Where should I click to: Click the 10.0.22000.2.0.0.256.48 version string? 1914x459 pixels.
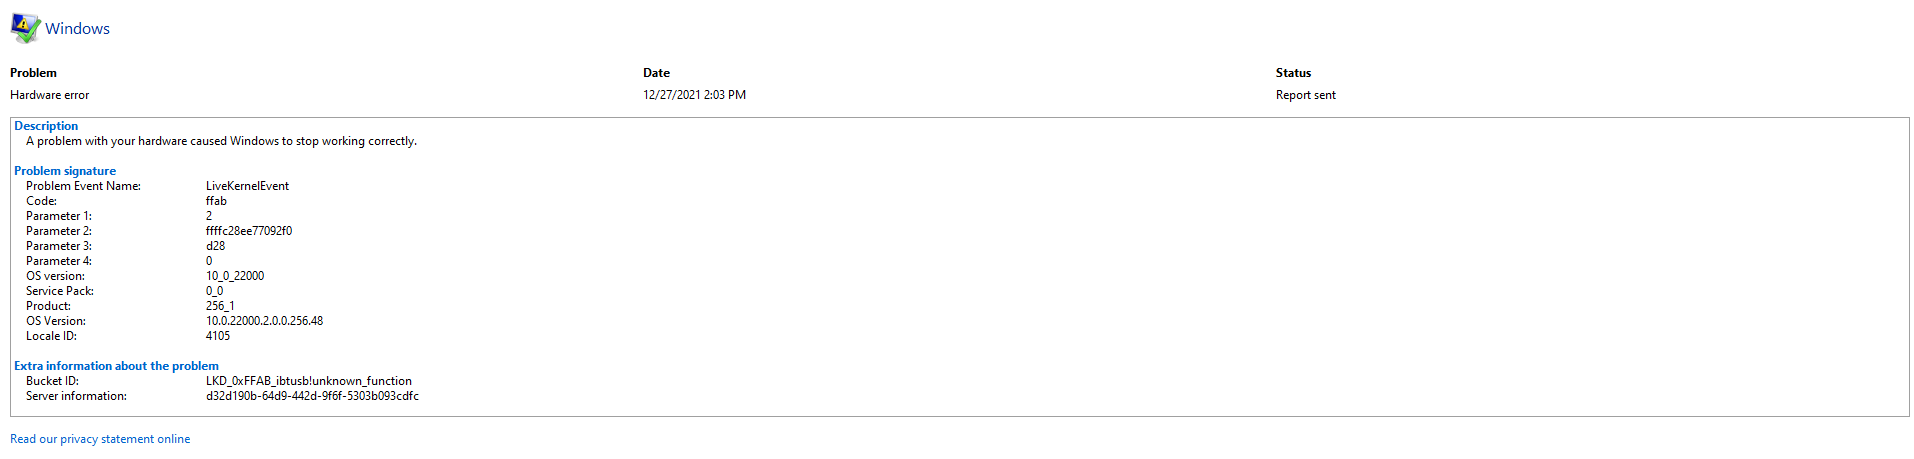[x=264, y=321]
